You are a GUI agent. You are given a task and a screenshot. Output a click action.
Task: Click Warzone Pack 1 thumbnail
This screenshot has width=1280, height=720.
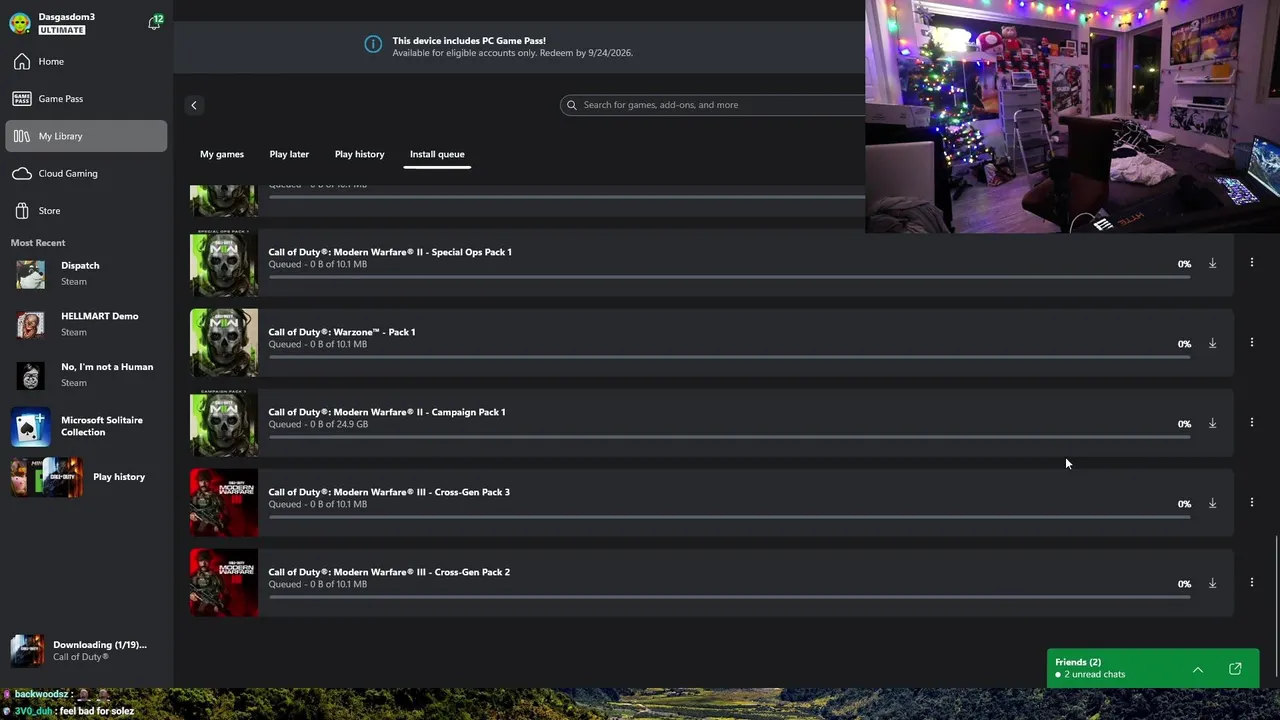pyautogui.click(x=224, y=343)
